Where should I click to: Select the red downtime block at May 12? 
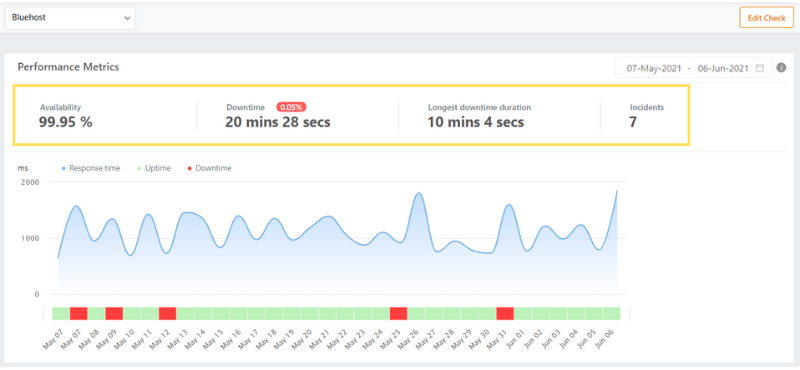(x=167, y=313)
